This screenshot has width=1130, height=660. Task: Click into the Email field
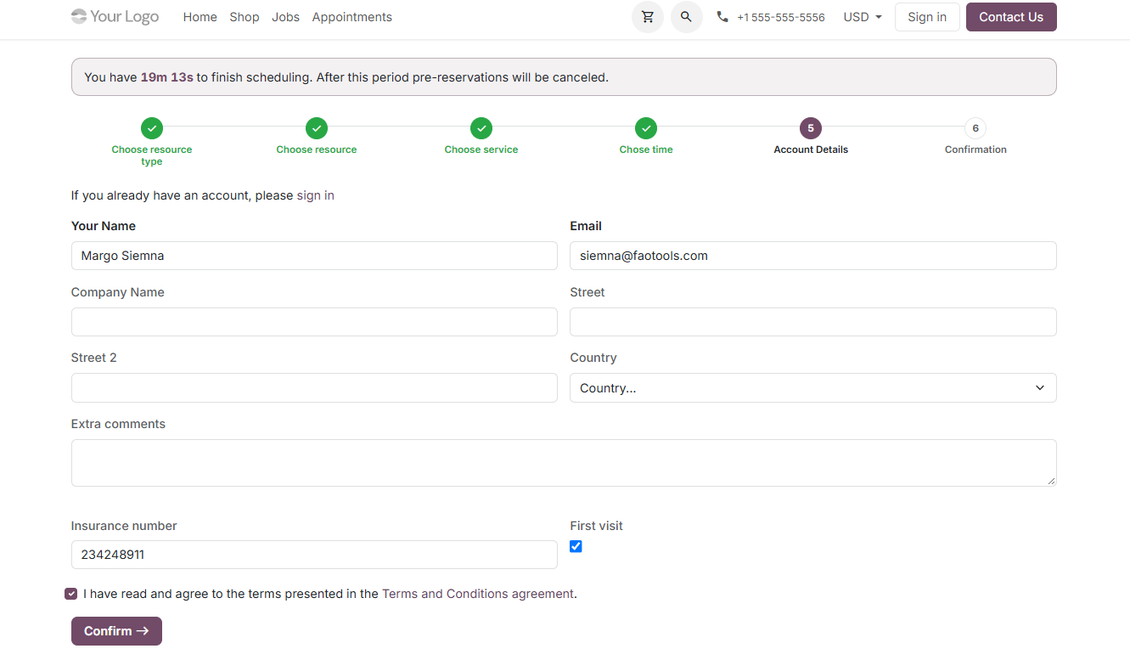point(813,256)
